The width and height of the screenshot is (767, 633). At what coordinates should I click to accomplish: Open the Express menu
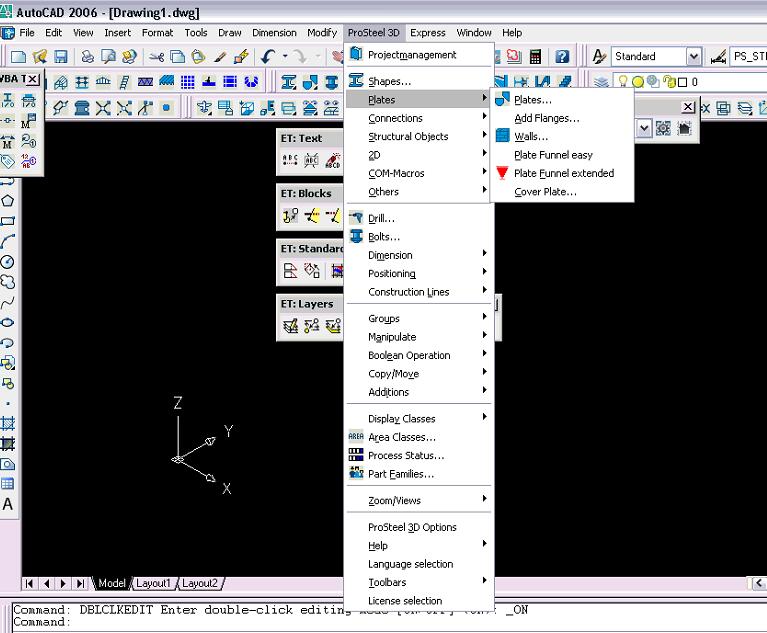428,33
